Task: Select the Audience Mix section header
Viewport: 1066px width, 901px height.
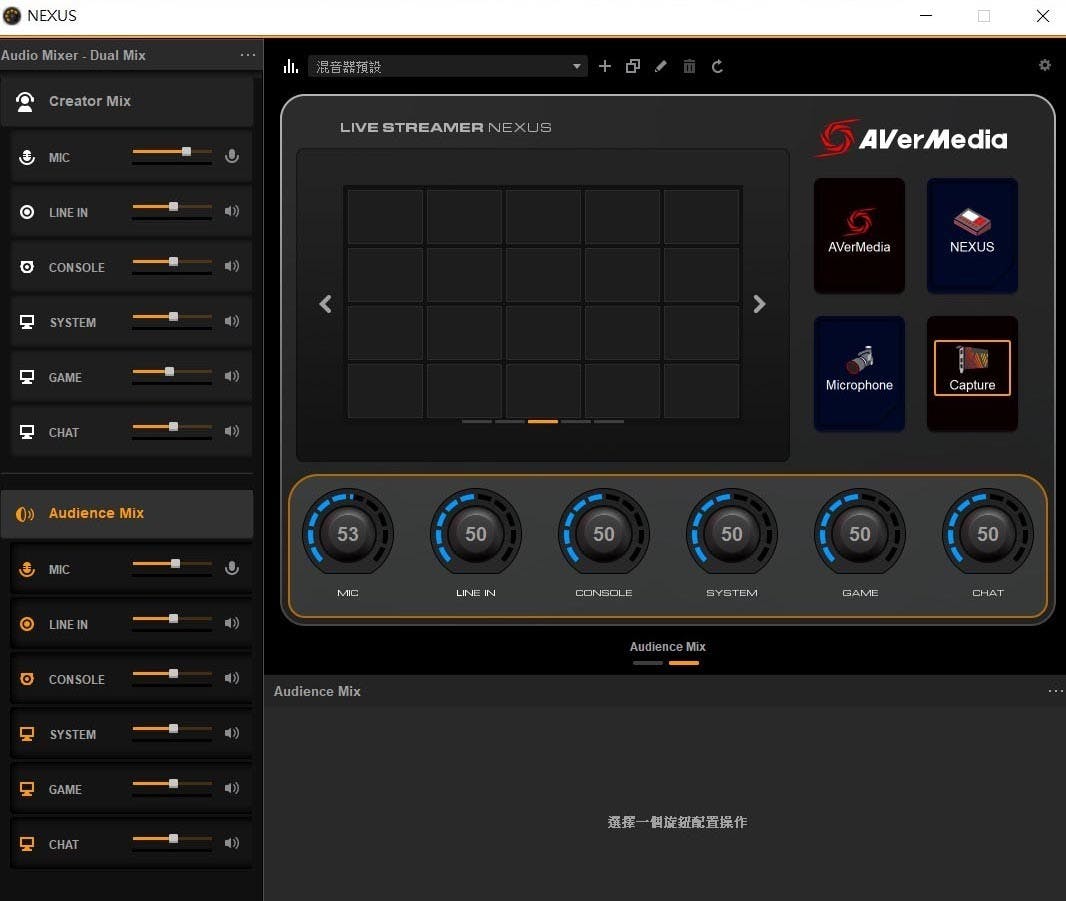Action: click(127, 513)
